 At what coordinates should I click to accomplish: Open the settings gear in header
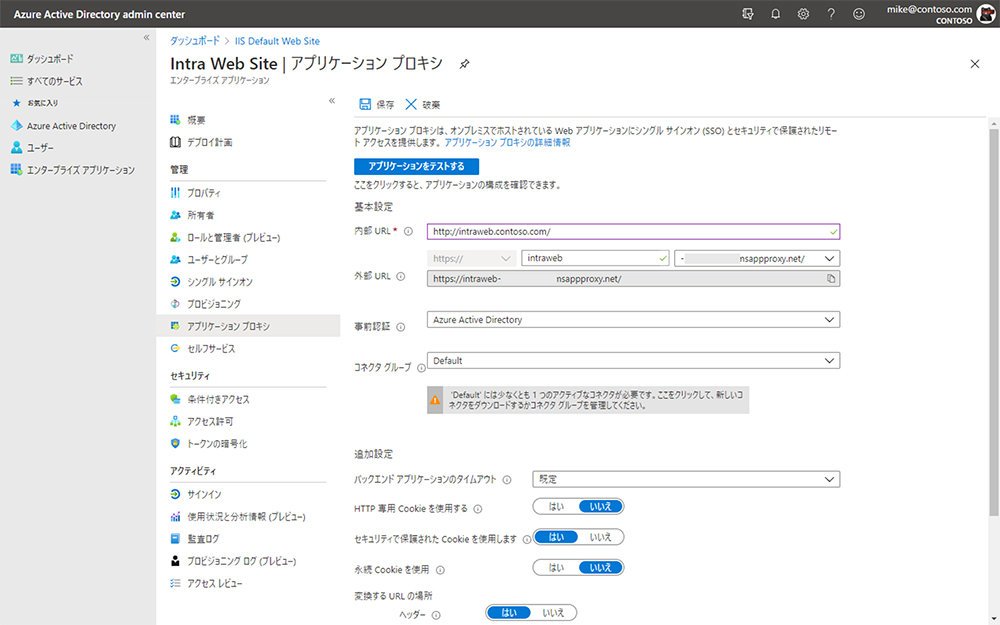click(803, 13)
